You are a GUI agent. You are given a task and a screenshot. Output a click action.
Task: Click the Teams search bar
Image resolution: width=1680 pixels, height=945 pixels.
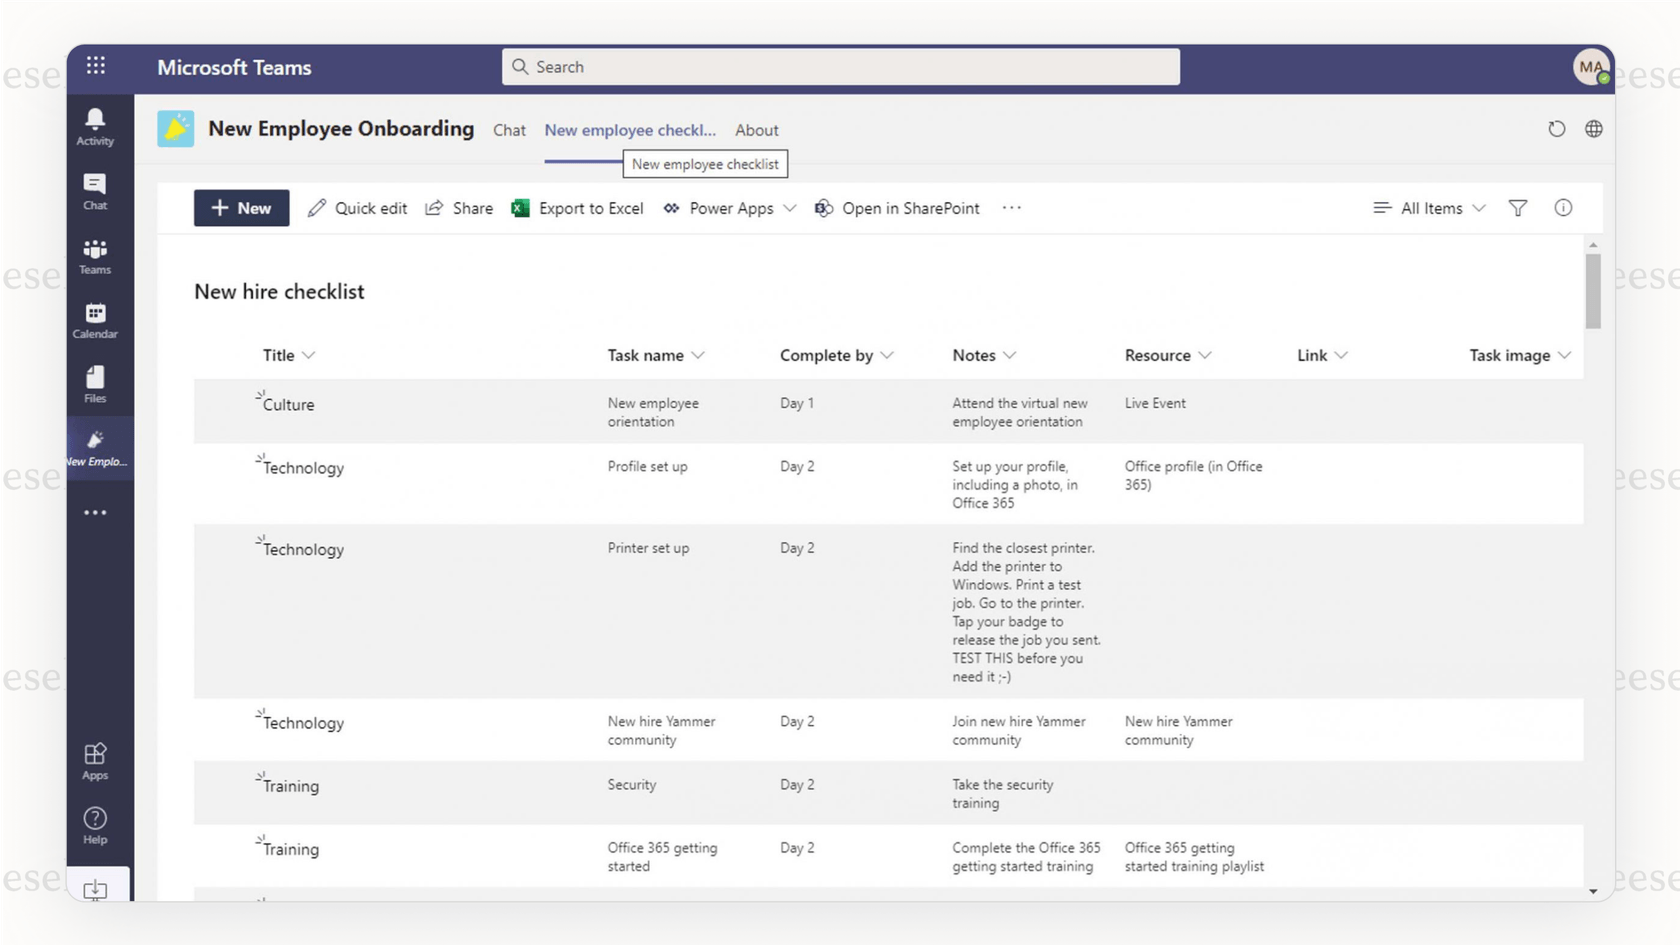[840, 67]
